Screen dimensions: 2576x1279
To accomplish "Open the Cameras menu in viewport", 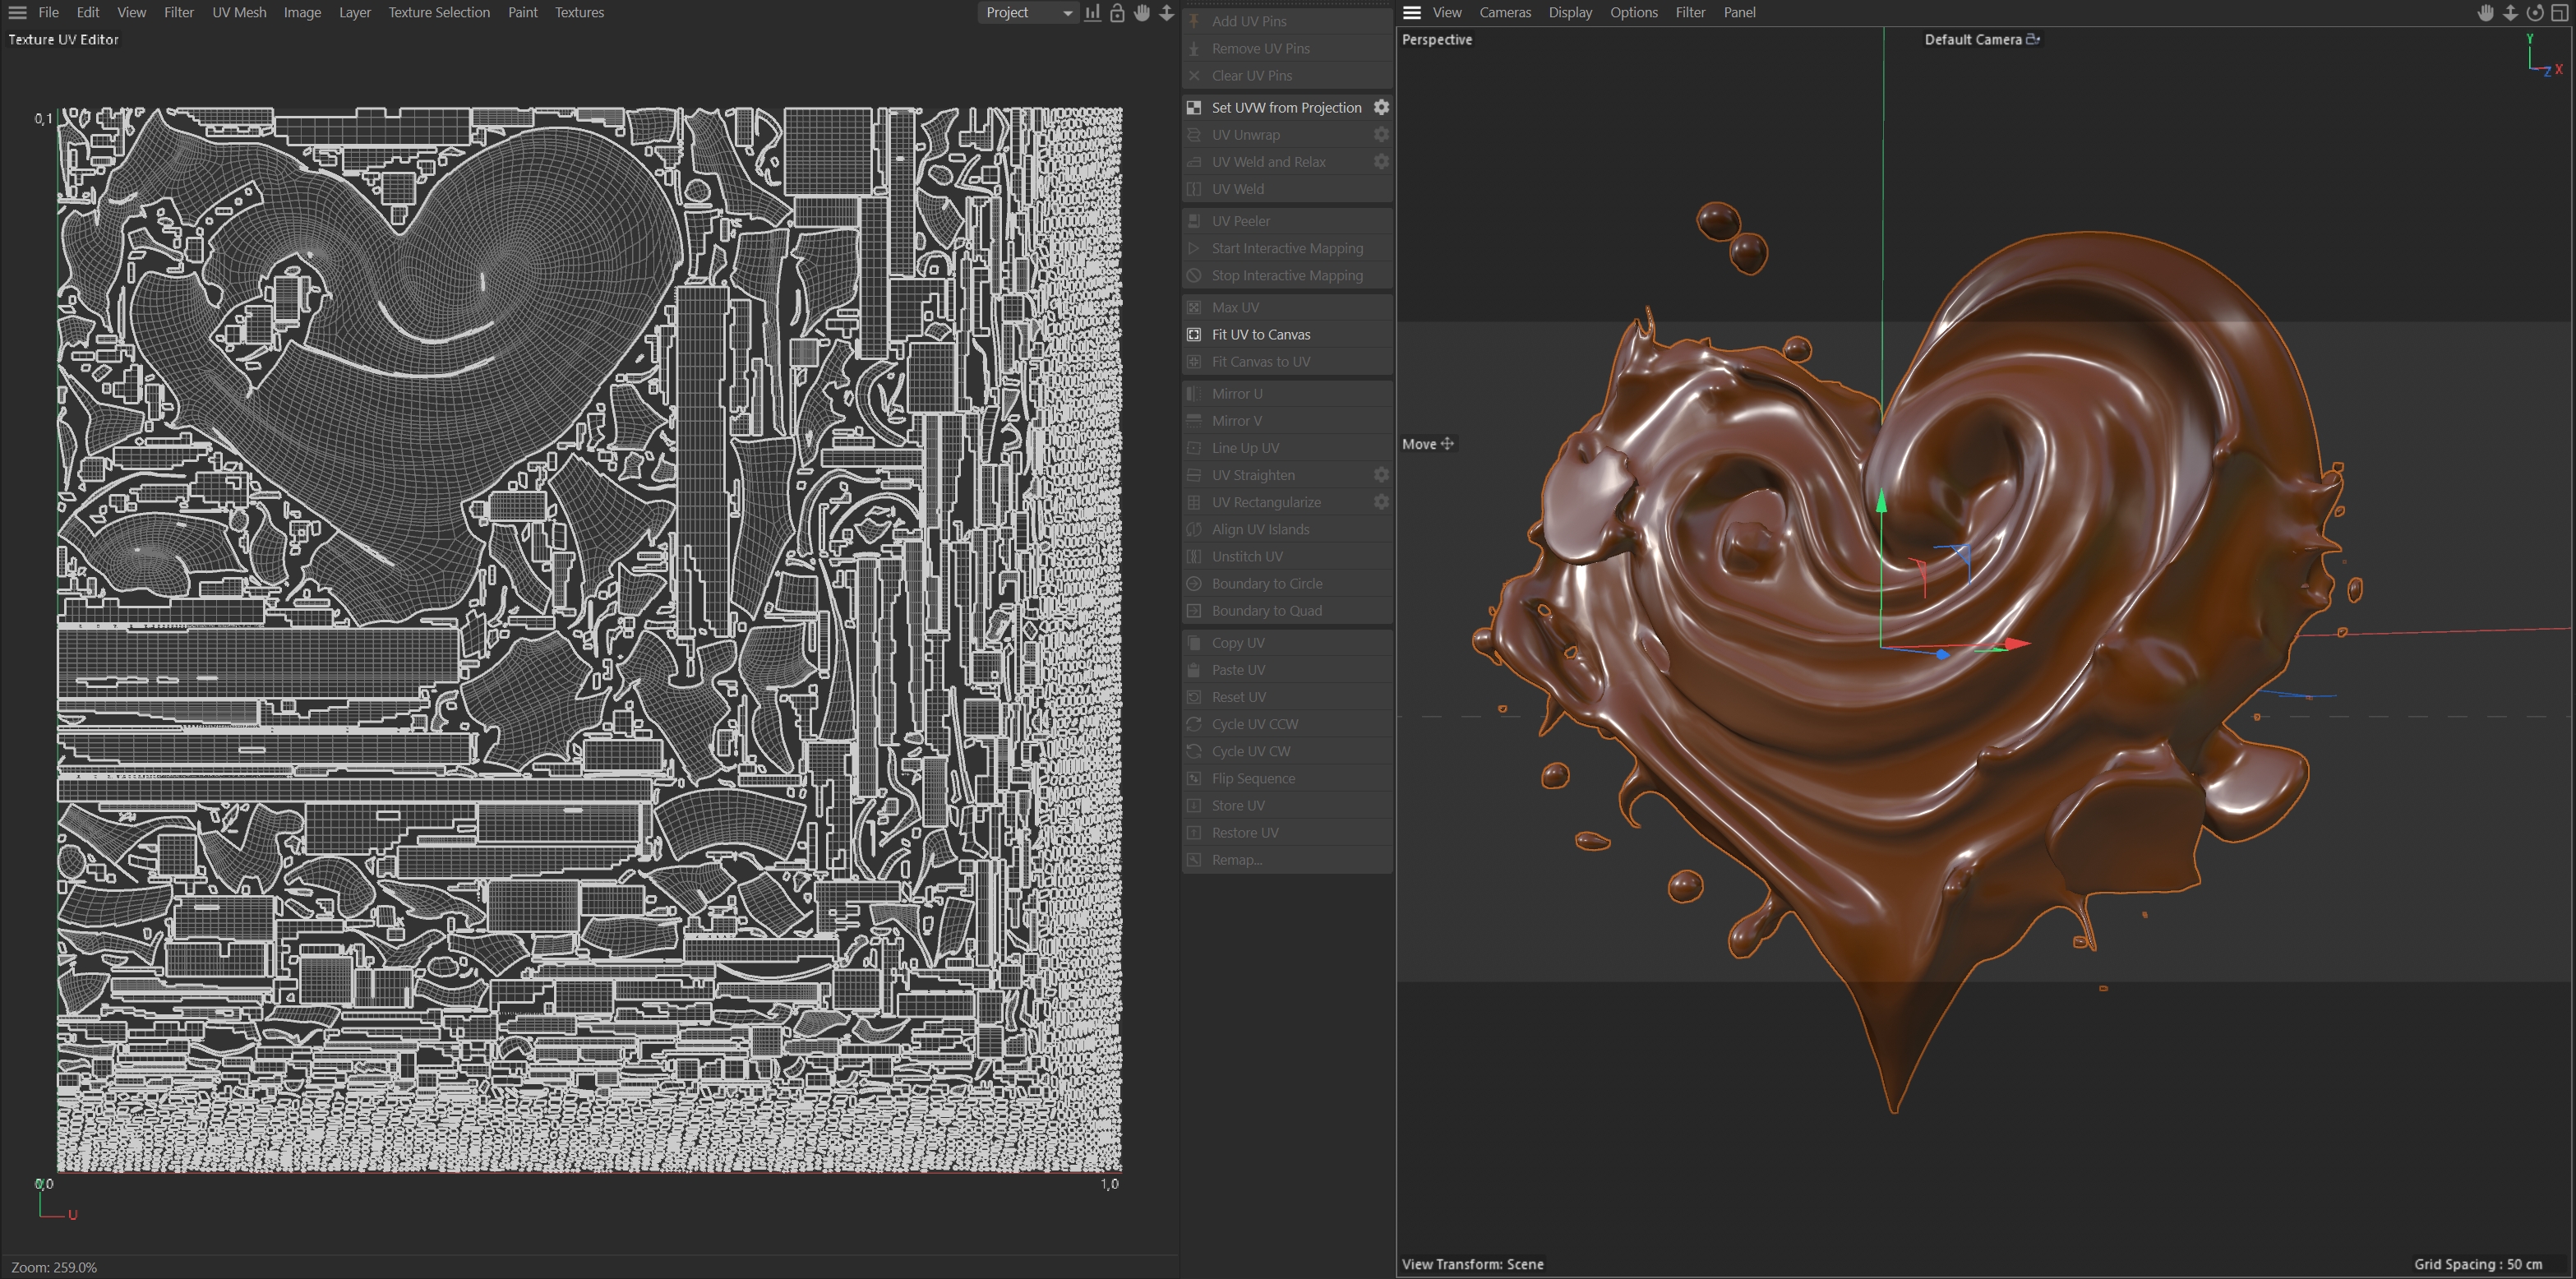I will [x=1504, y=13].
